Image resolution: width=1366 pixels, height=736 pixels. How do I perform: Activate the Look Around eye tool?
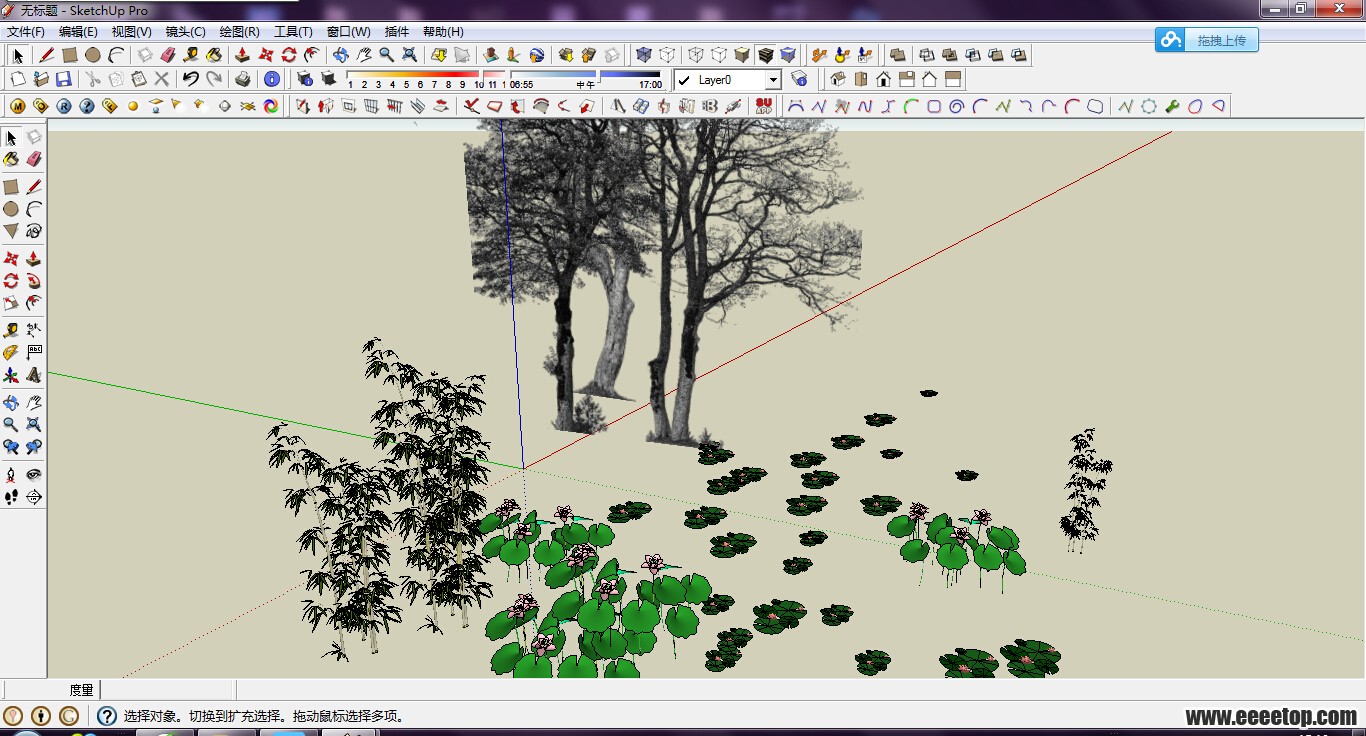coord(34,474)
